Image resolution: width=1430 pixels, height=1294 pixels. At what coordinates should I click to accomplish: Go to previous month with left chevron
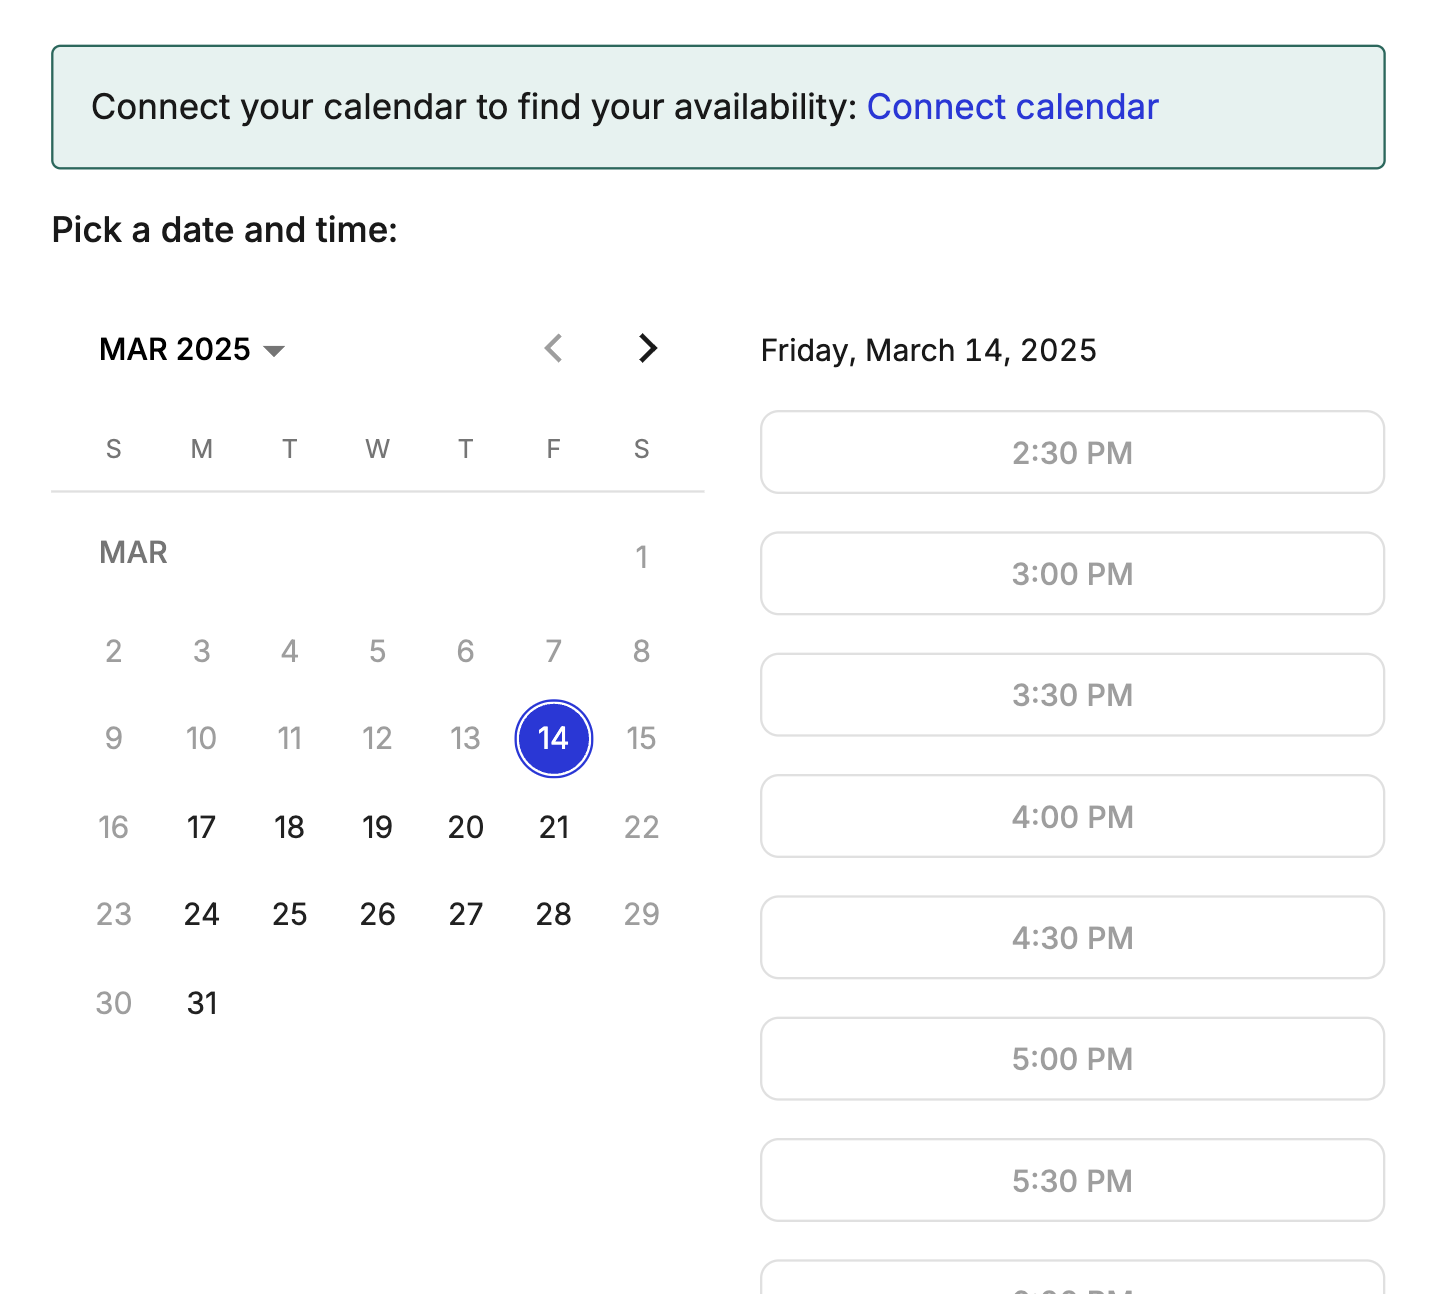point(553,348)
